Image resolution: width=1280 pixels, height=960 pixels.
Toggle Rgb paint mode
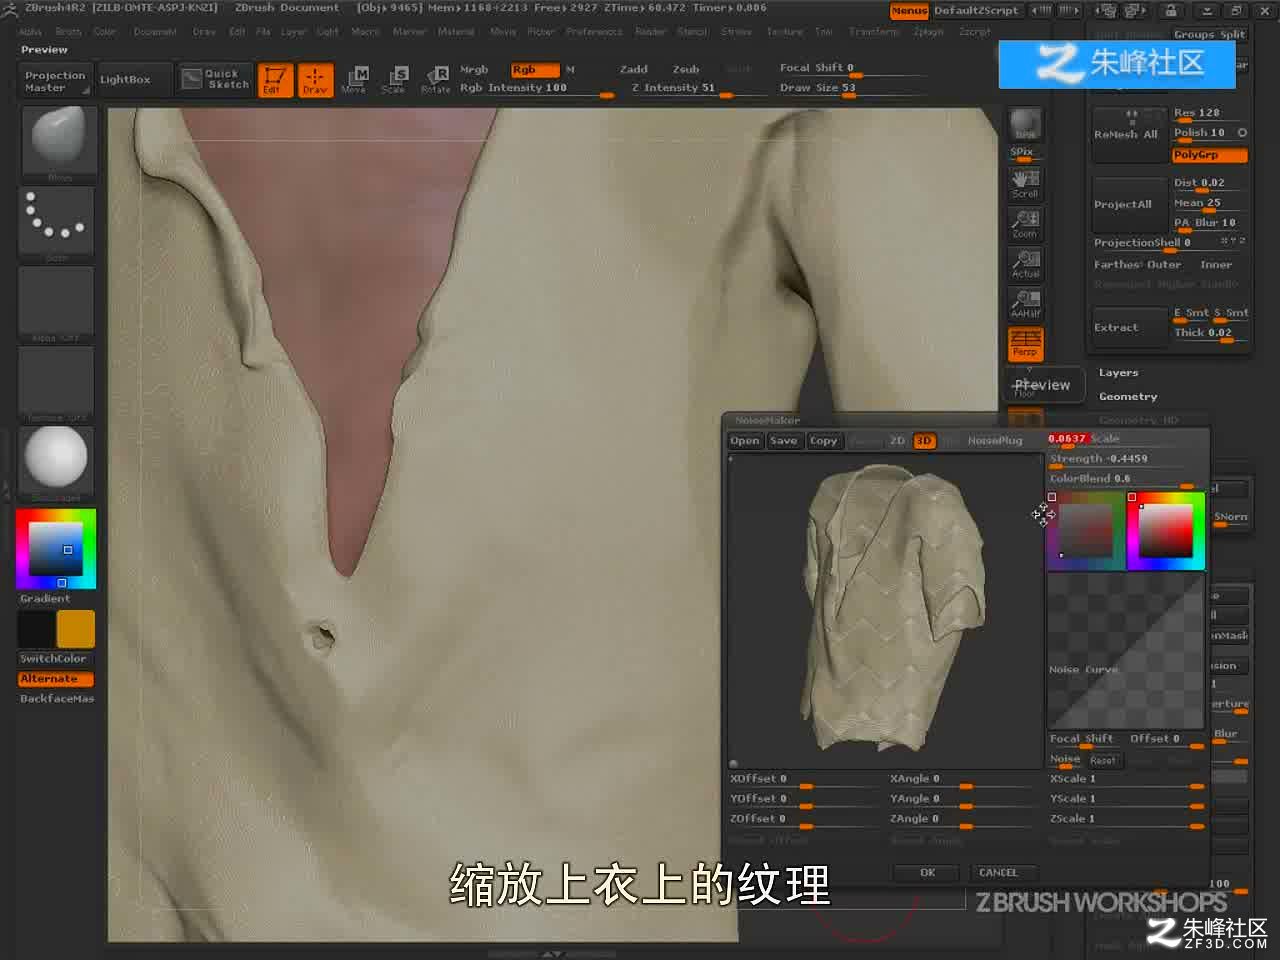click(534, 70)
